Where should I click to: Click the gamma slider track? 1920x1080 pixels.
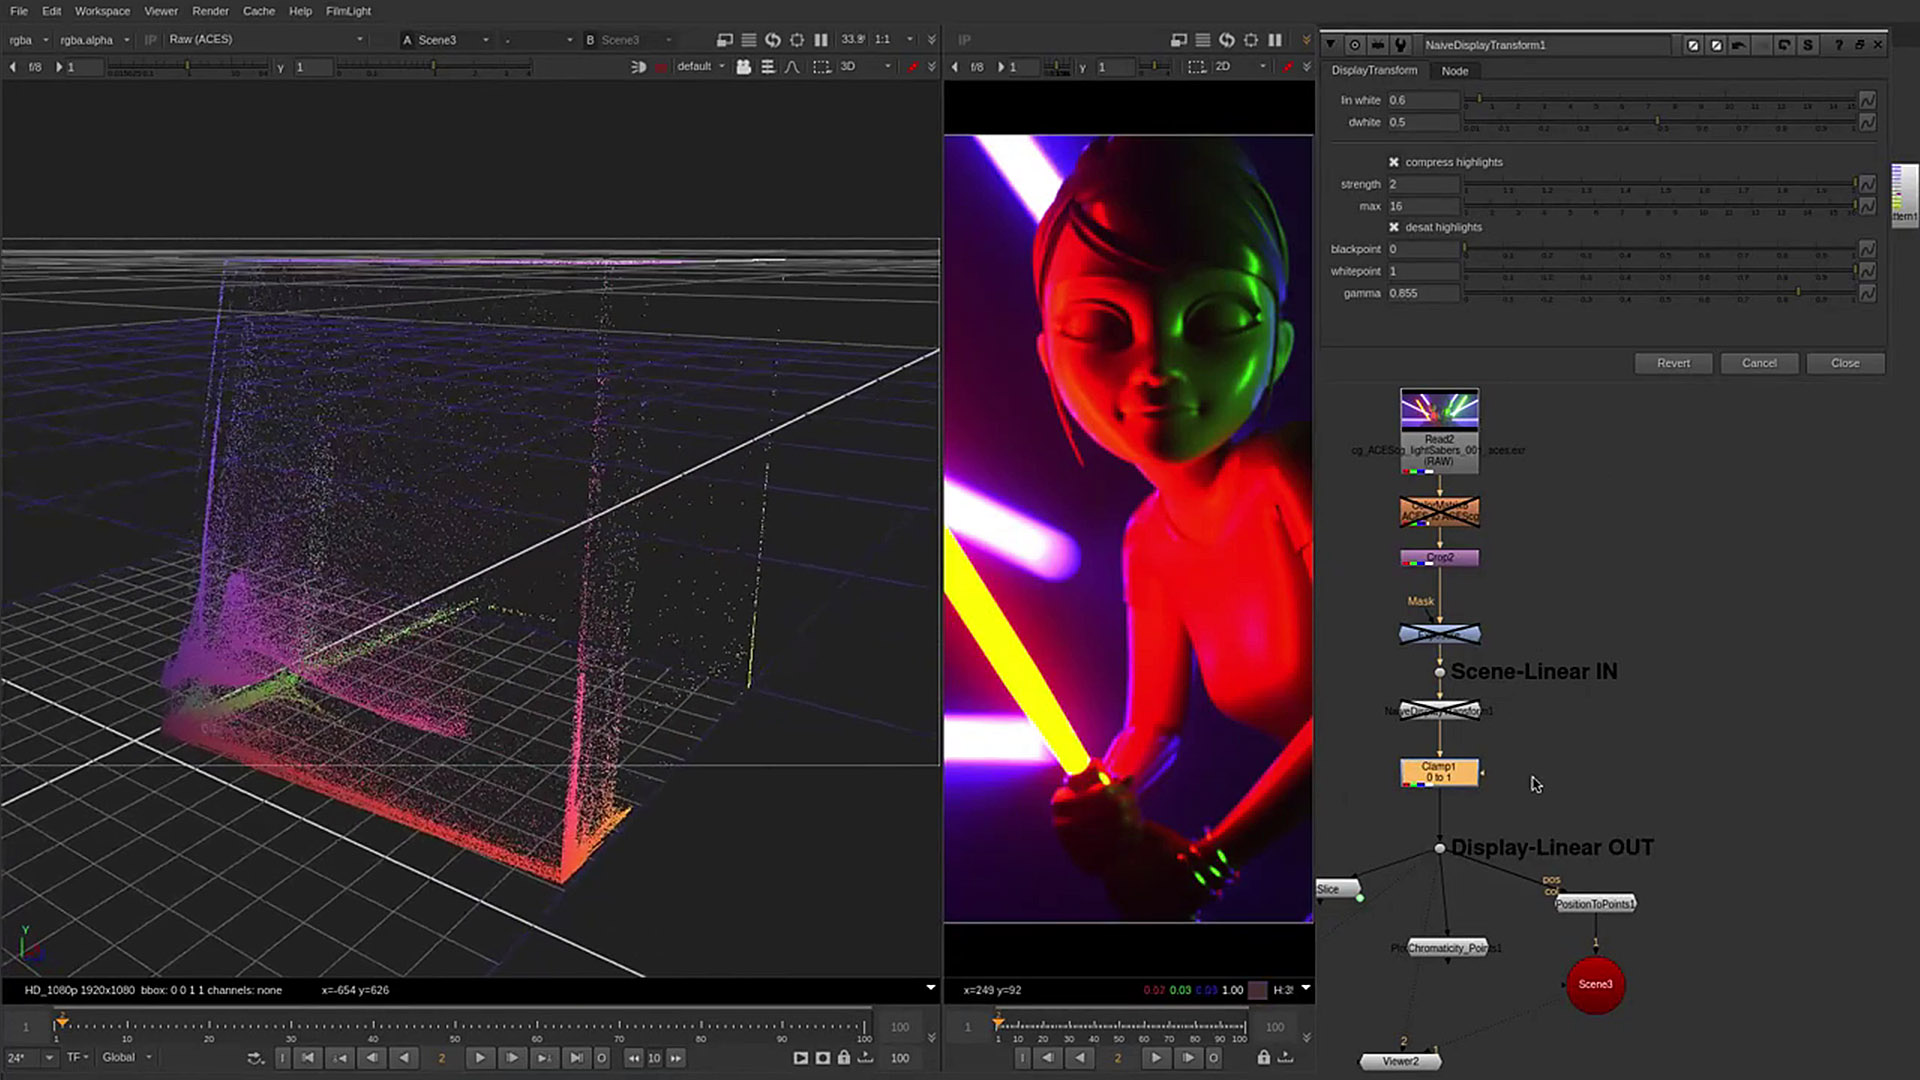(x=1659, y=293)
